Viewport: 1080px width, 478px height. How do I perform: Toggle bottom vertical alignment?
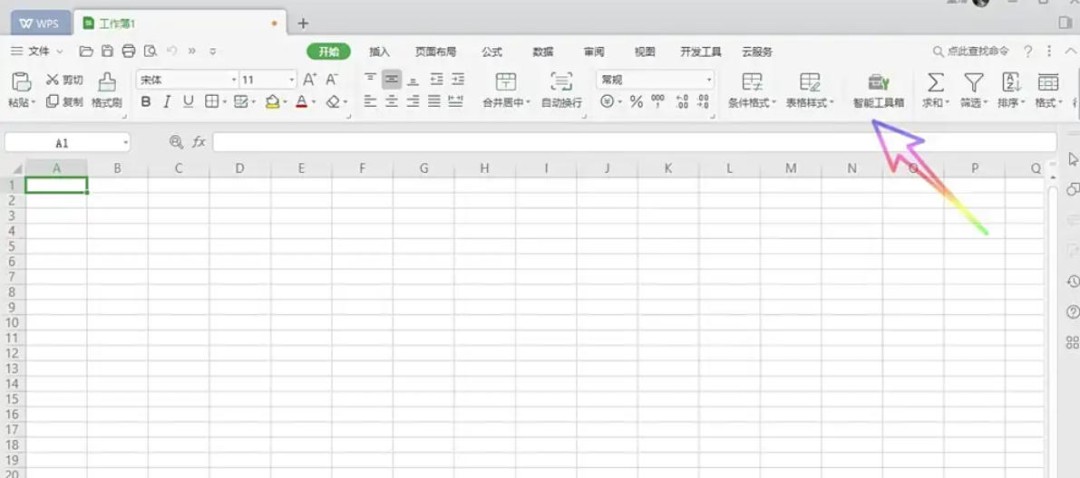(x=413, y=80)
